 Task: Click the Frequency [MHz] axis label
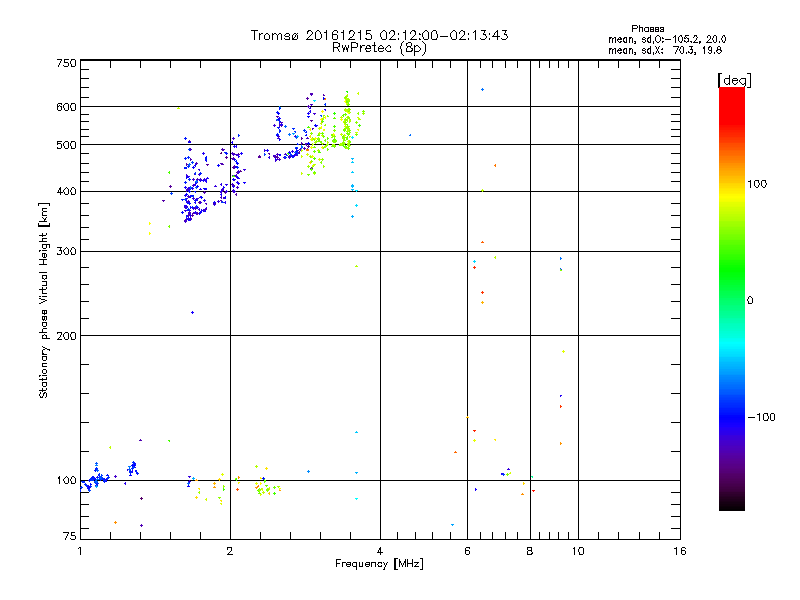[x=379, y=564]
